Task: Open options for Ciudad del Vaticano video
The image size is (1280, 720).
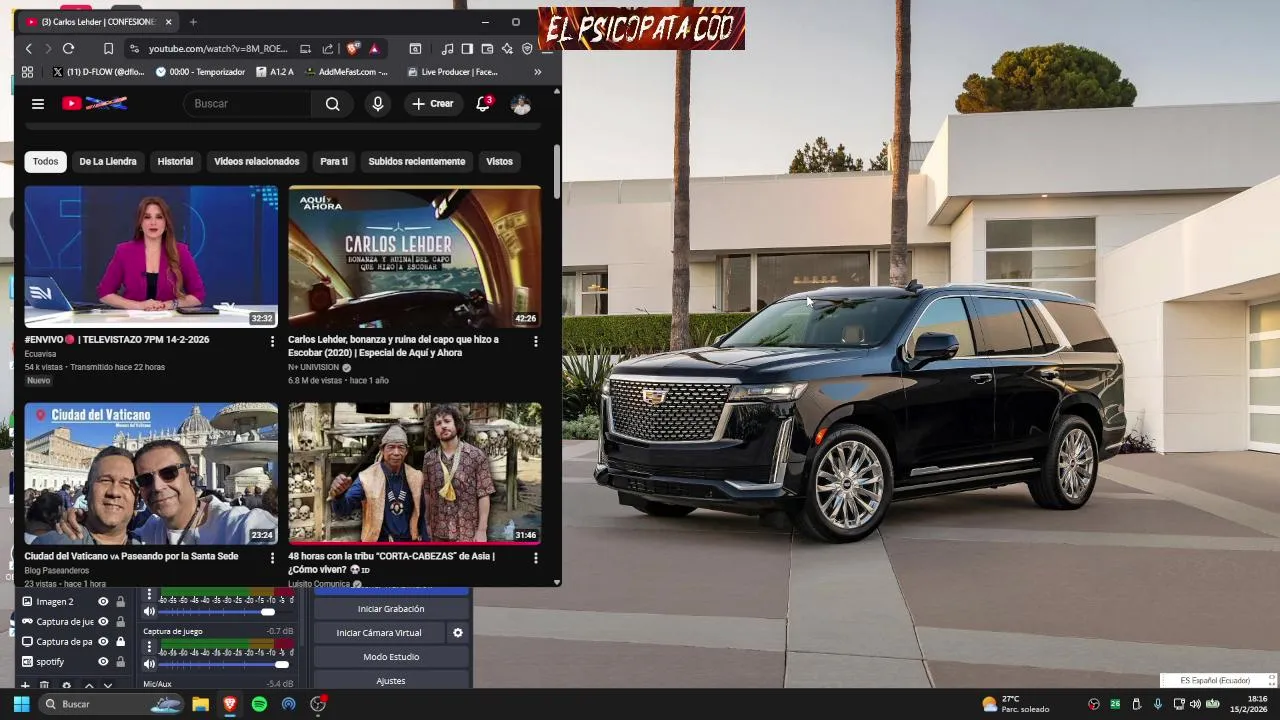Action: (272, 558)
